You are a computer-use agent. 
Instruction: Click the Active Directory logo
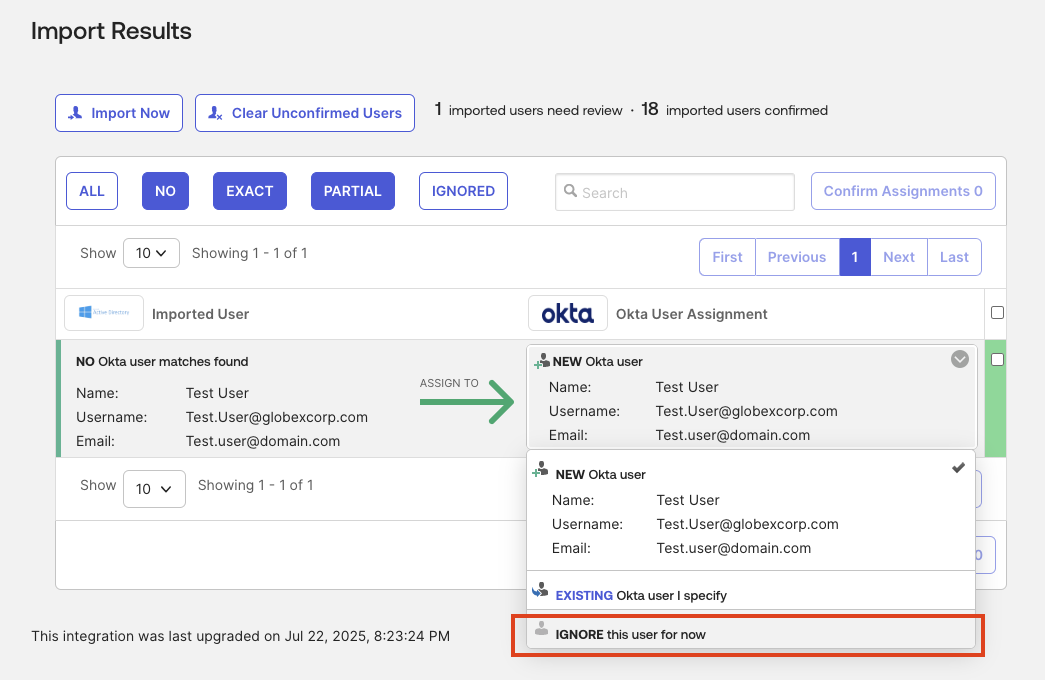[104, 313]
